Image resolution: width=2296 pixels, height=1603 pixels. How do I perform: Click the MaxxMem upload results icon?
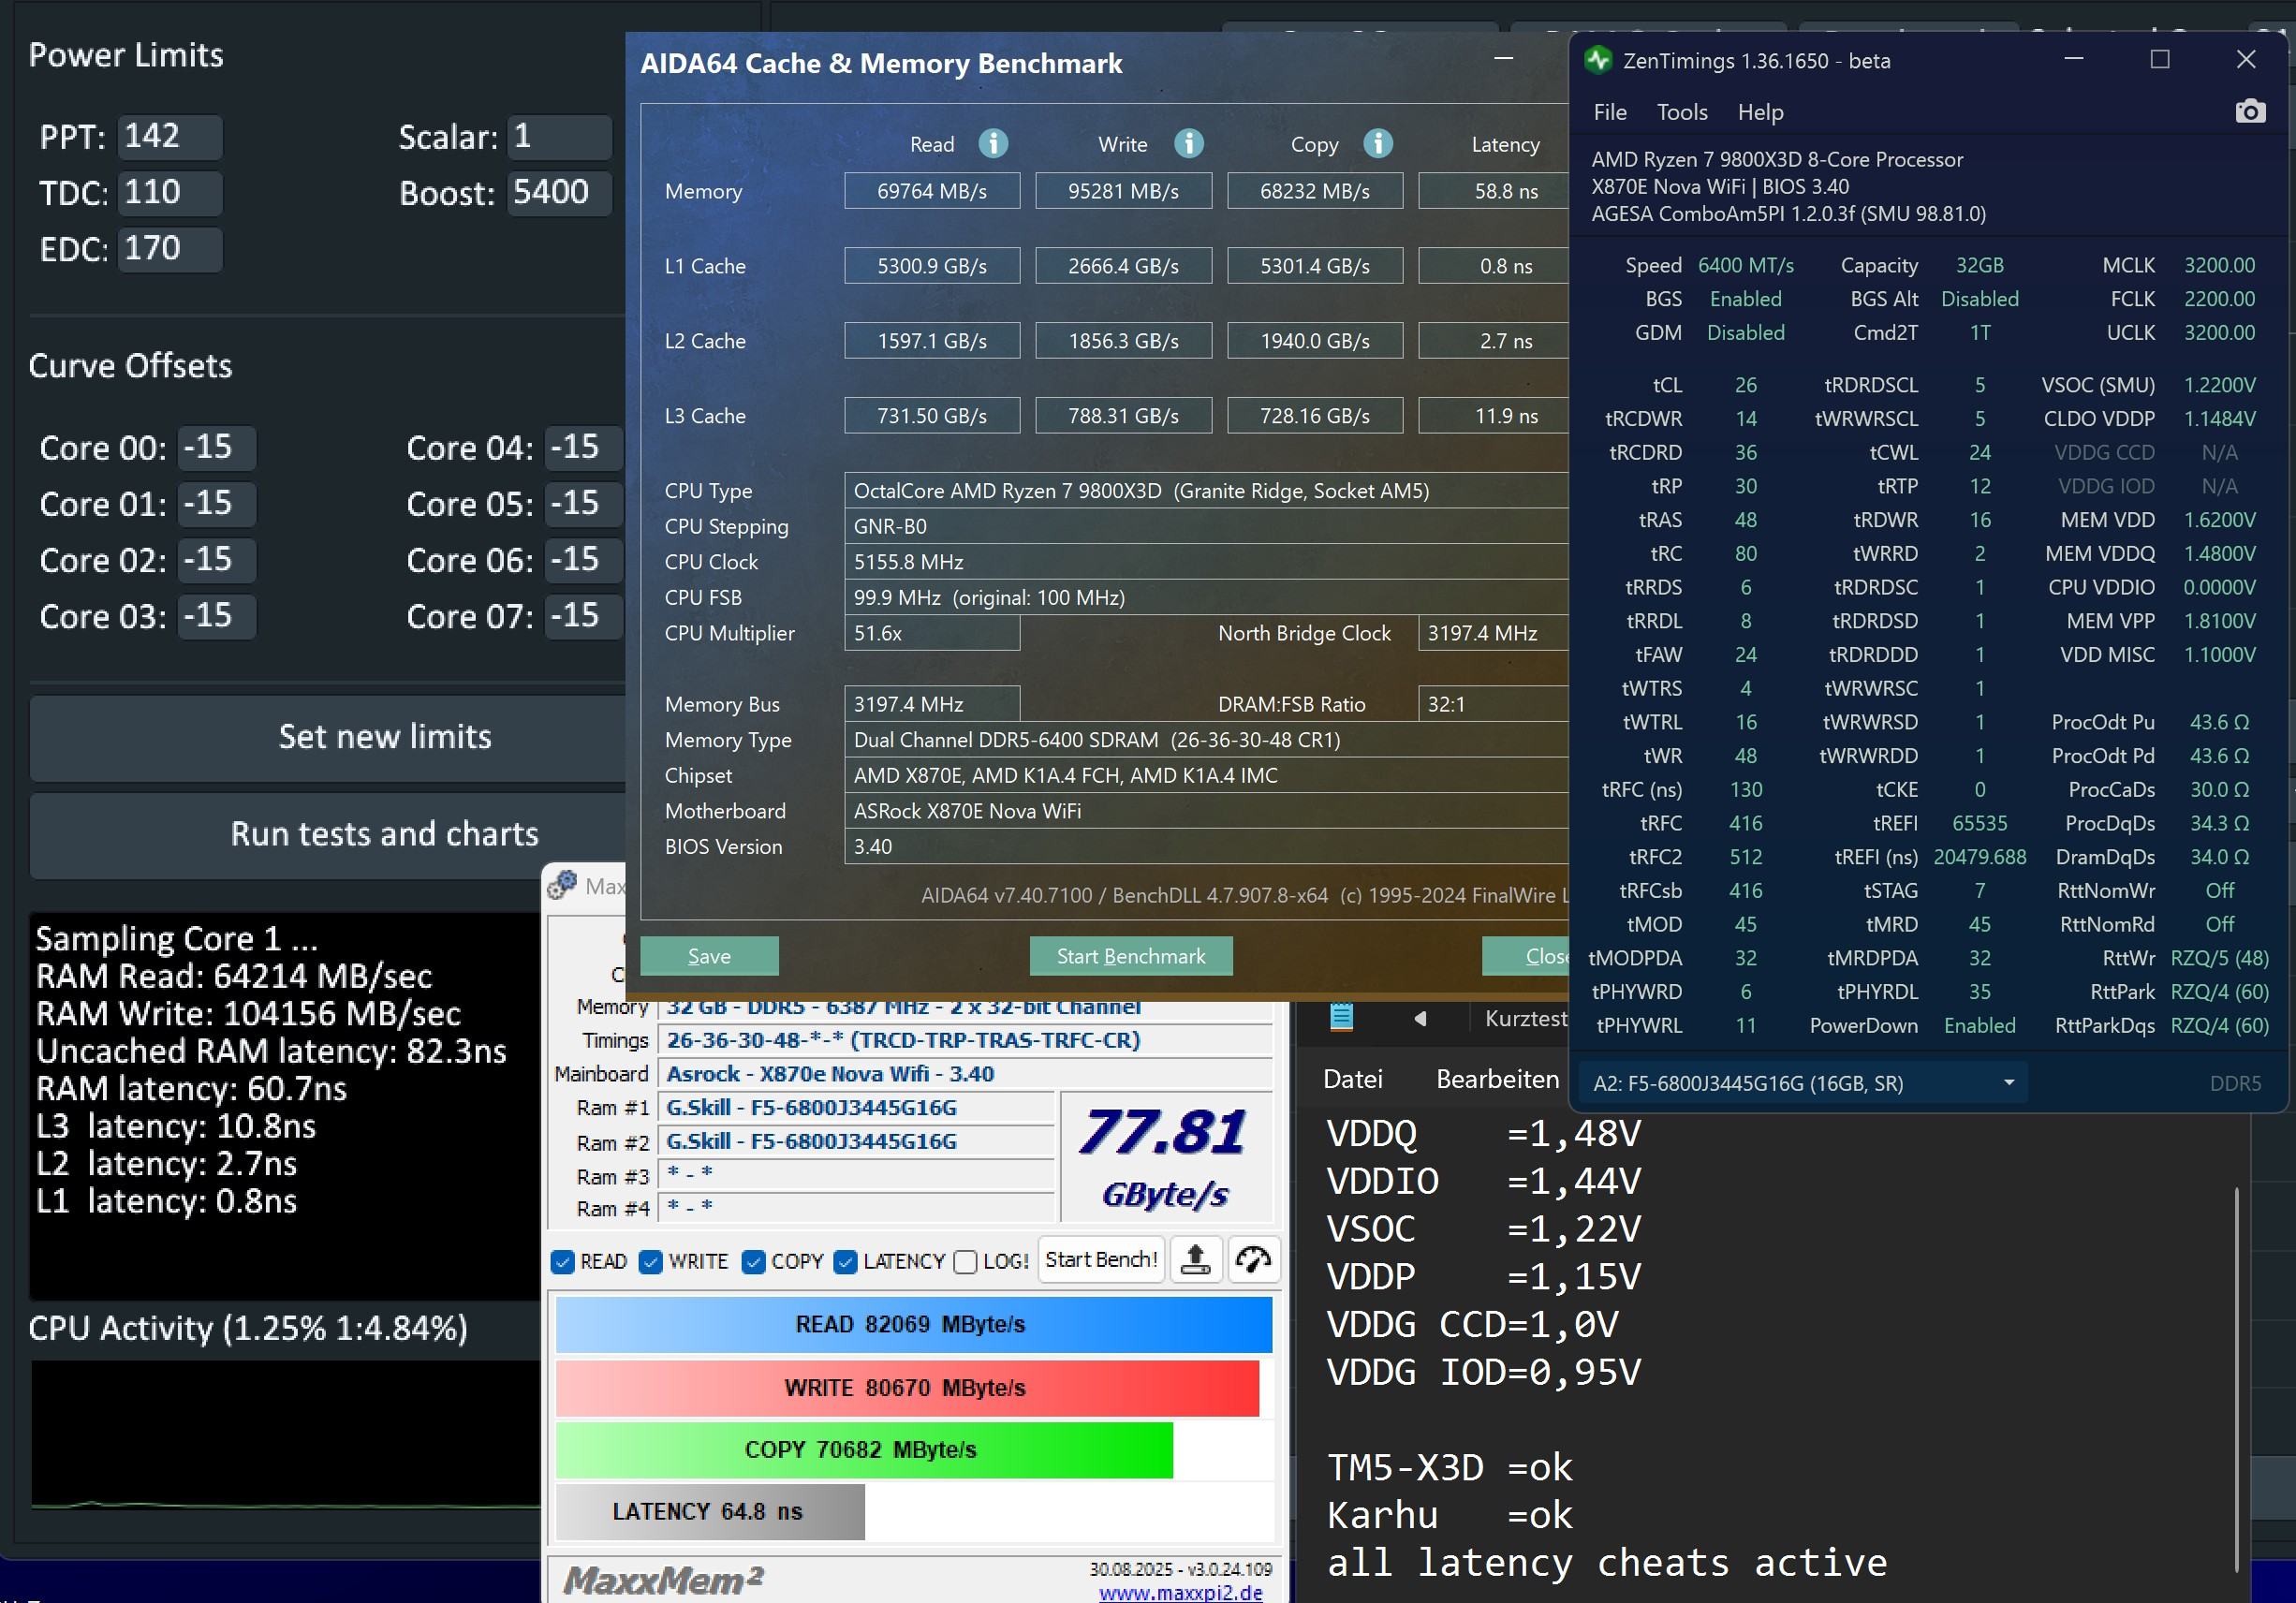tap(1195, 1260)
